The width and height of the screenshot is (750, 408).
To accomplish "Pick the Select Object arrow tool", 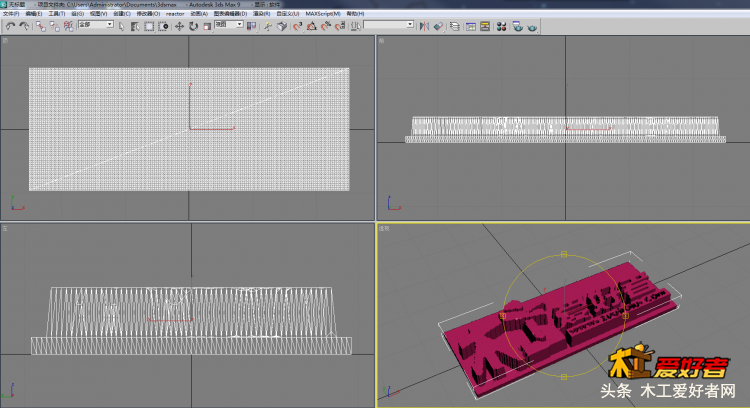I will (121, 26).
